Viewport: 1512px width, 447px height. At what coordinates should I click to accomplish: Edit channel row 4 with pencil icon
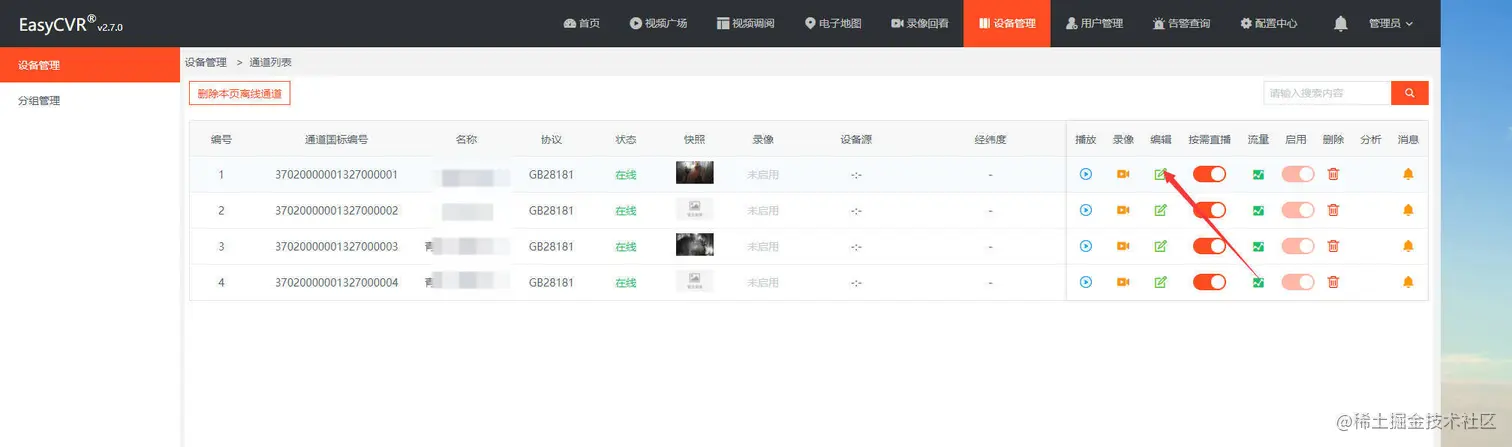pos(1160,282)
